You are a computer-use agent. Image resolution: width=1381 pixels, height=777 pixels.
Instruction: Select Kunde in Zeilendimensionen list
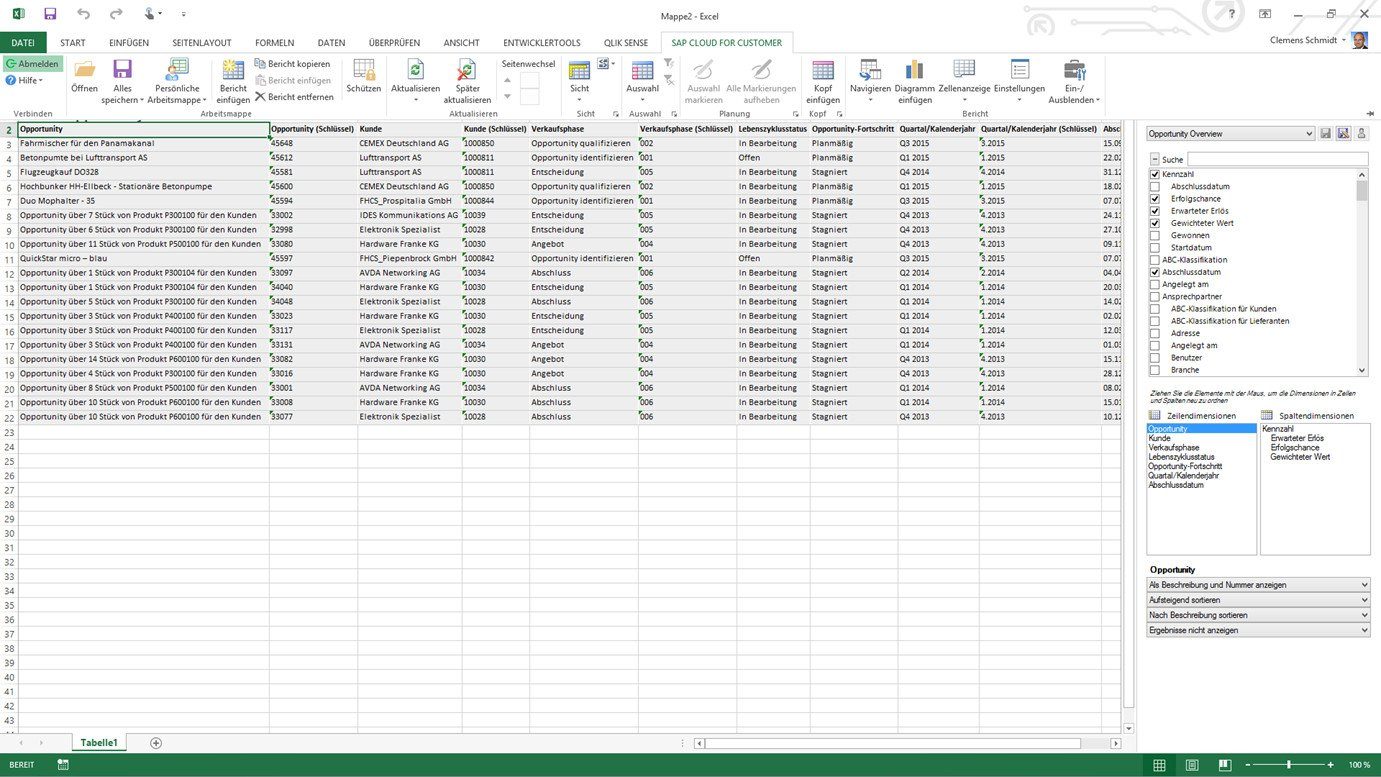pyautogui.click(x=1201, y=438)
